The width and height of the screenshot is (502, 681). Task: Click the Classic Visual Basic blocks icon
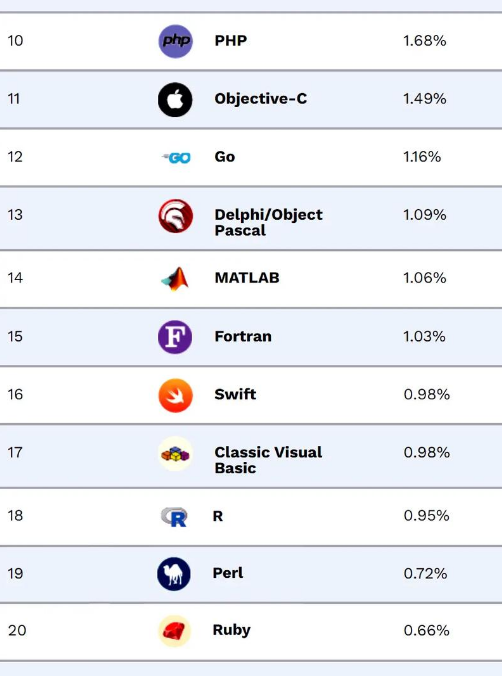pyautogui.click(x=175, y=454)
